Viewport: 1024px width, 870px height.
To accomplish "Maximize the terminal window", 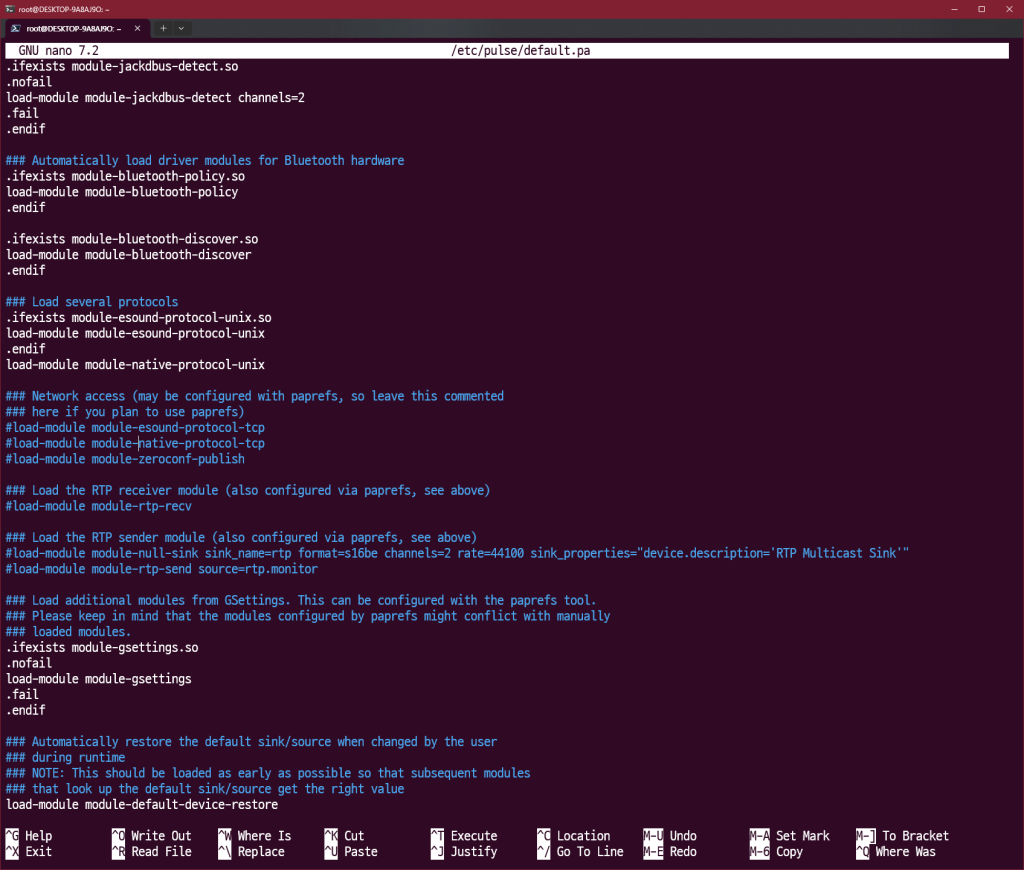I will pyautogui.click(x=981, y=8).
